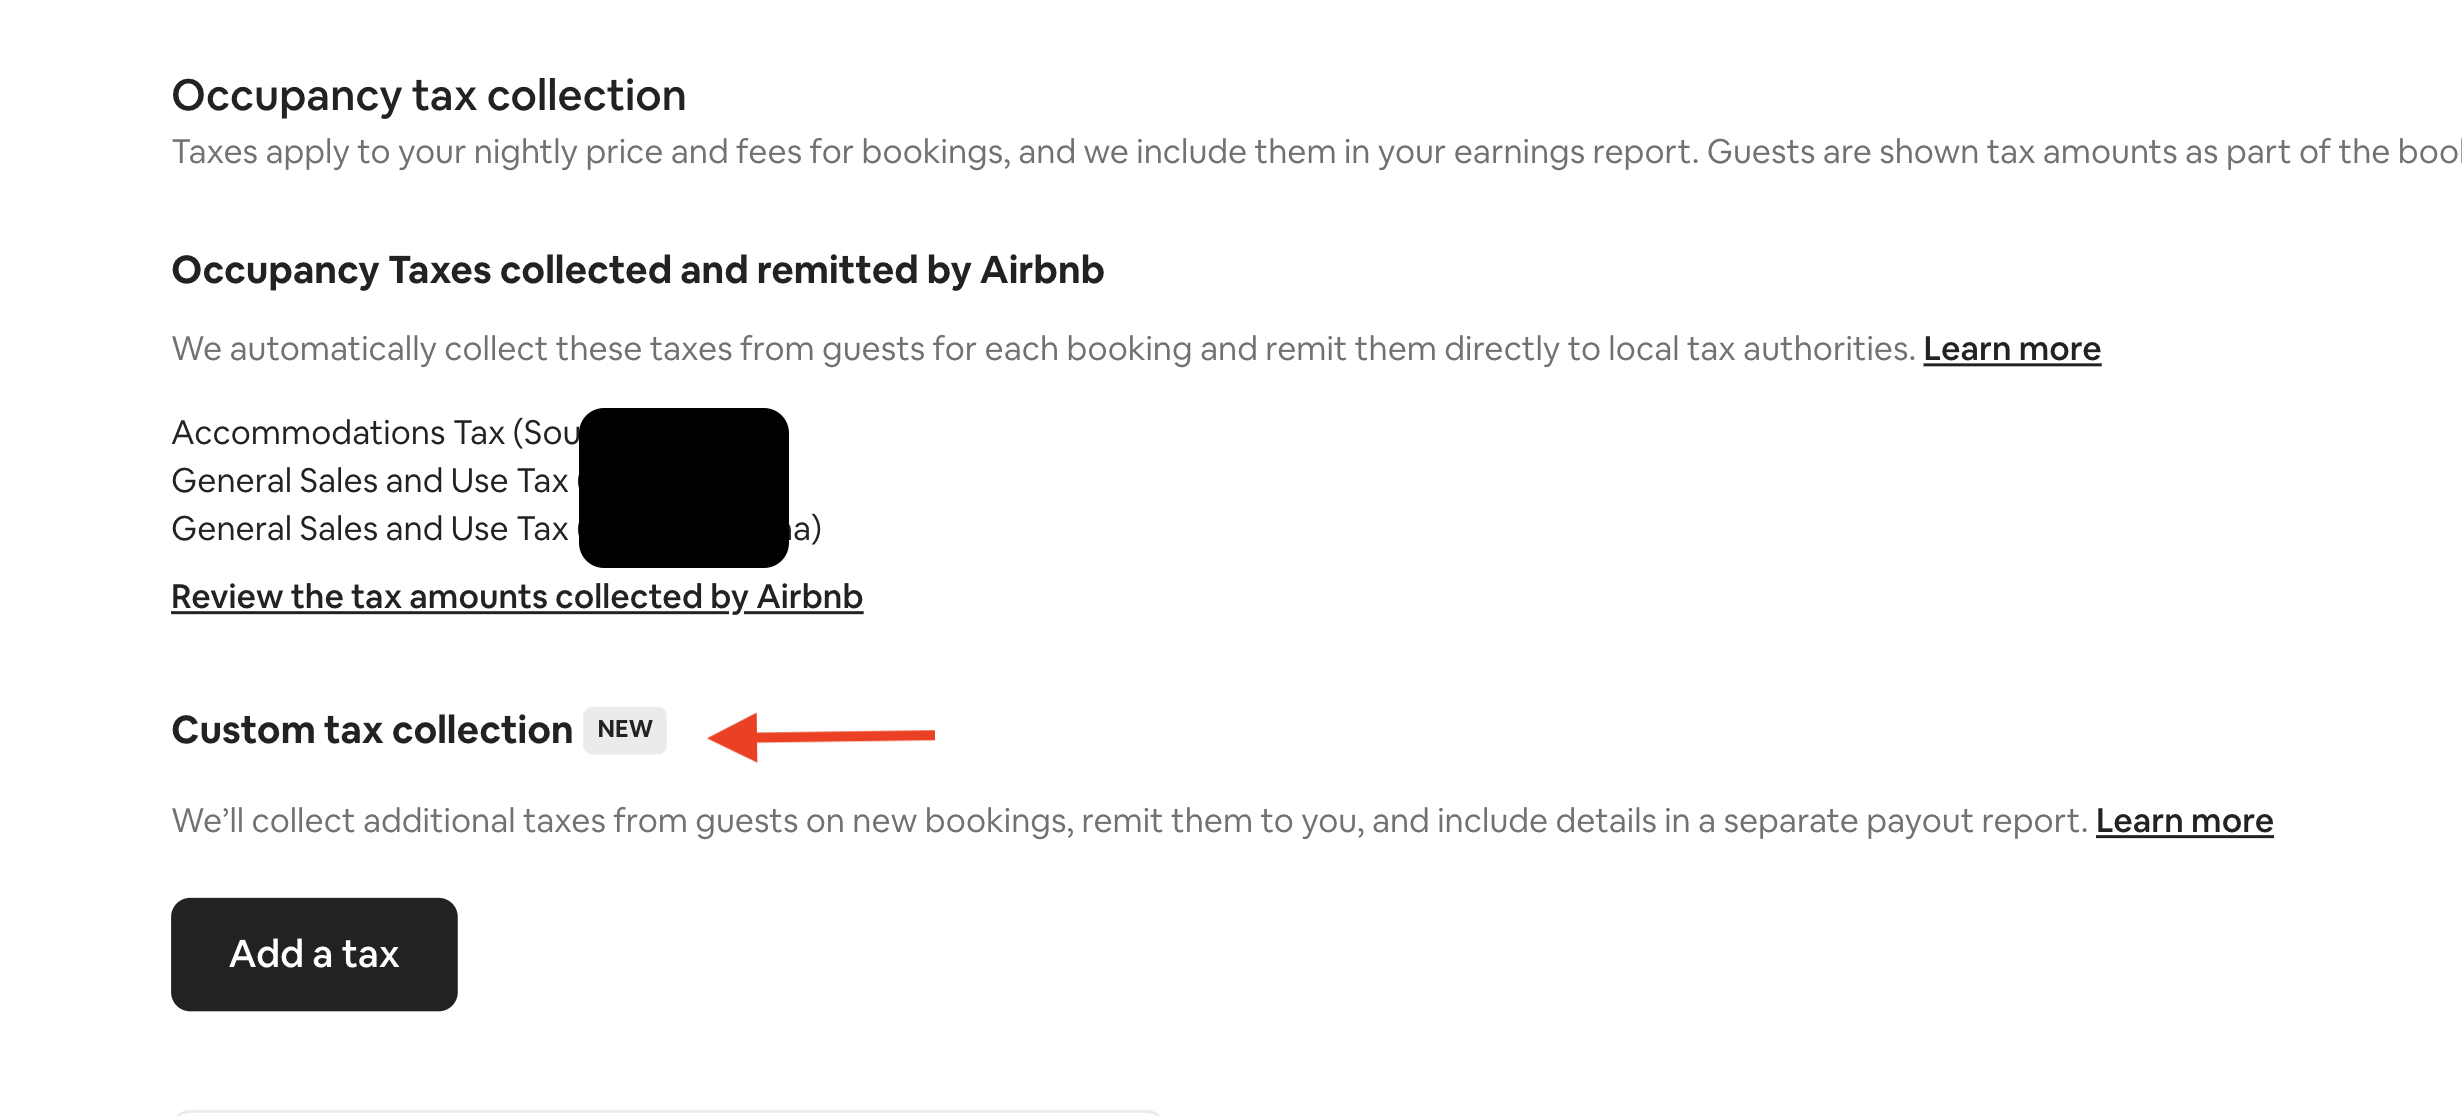The image size is (2462, 1116).
Task: Select the Accommodations Tax list entry
Action: pos(375,433)
